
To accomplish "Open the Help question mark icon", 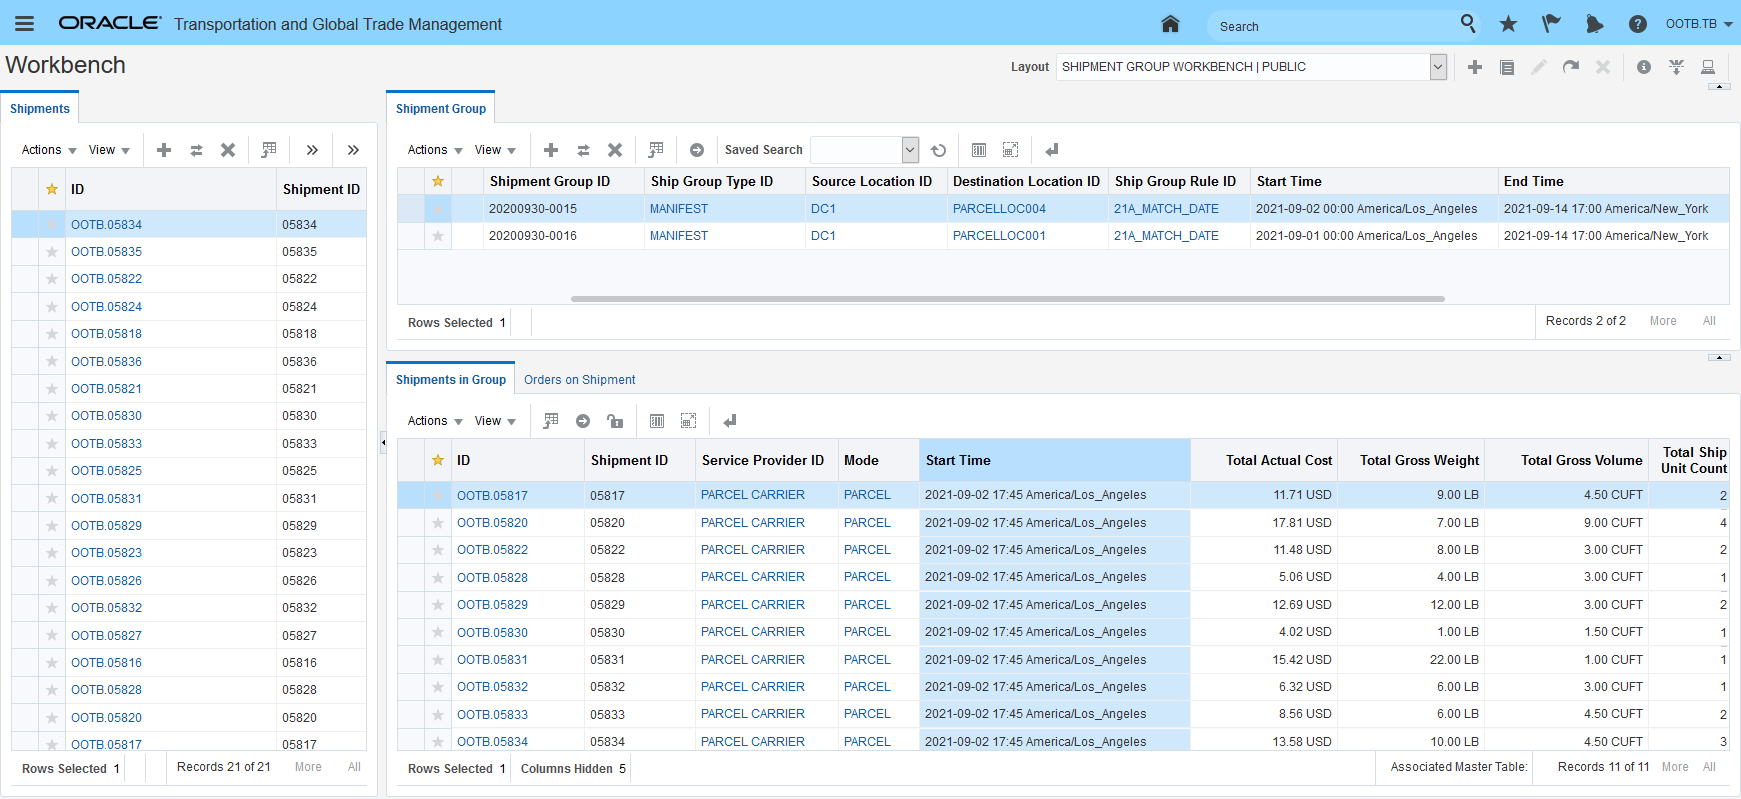I will [x=1637, y=24].
